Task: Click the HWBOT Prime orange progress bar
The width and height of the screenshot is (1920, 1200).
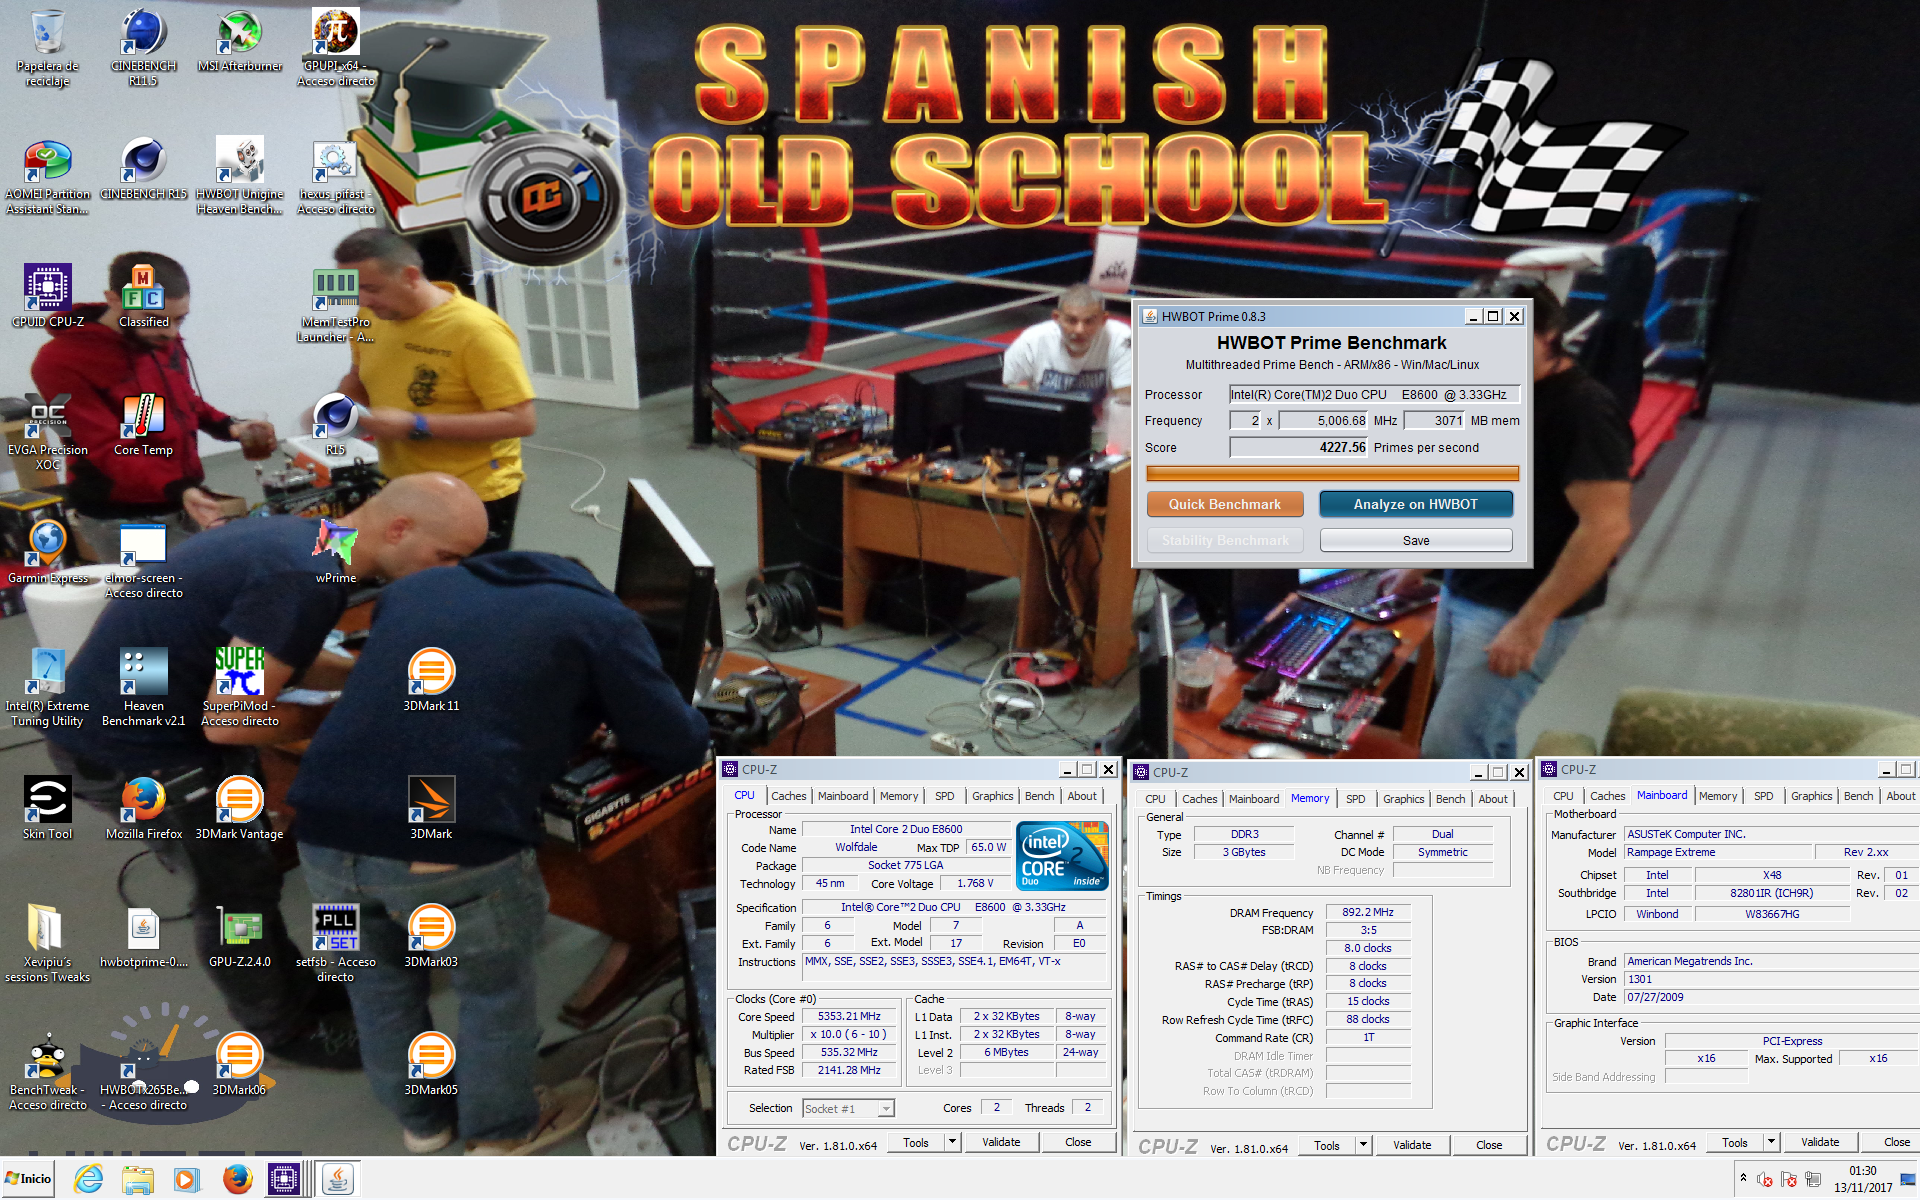Action: 1332,473
